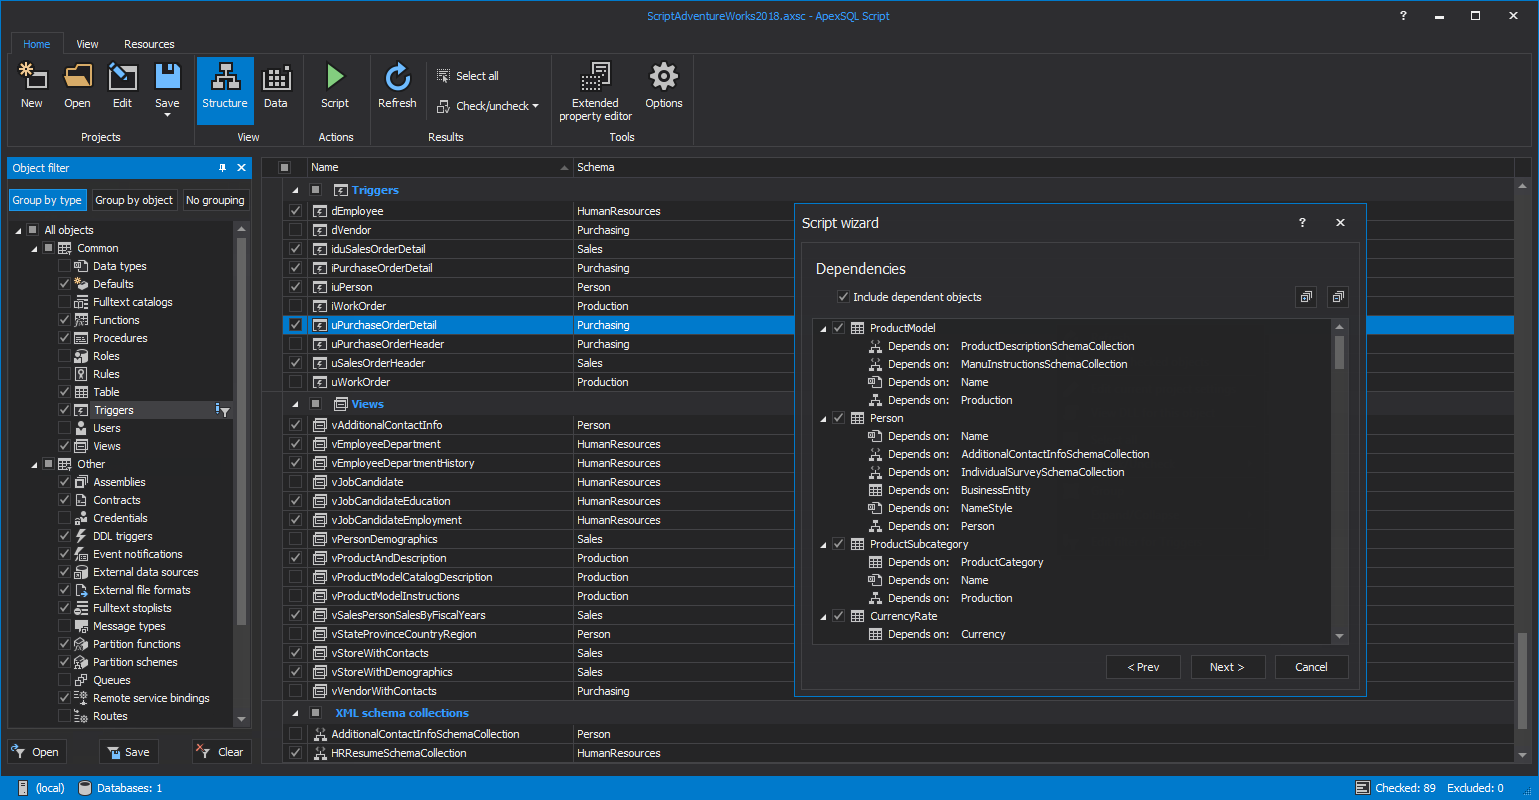Screen dimensions: 1539x800
Task: Click the Edit project icon
Action: 122,86
